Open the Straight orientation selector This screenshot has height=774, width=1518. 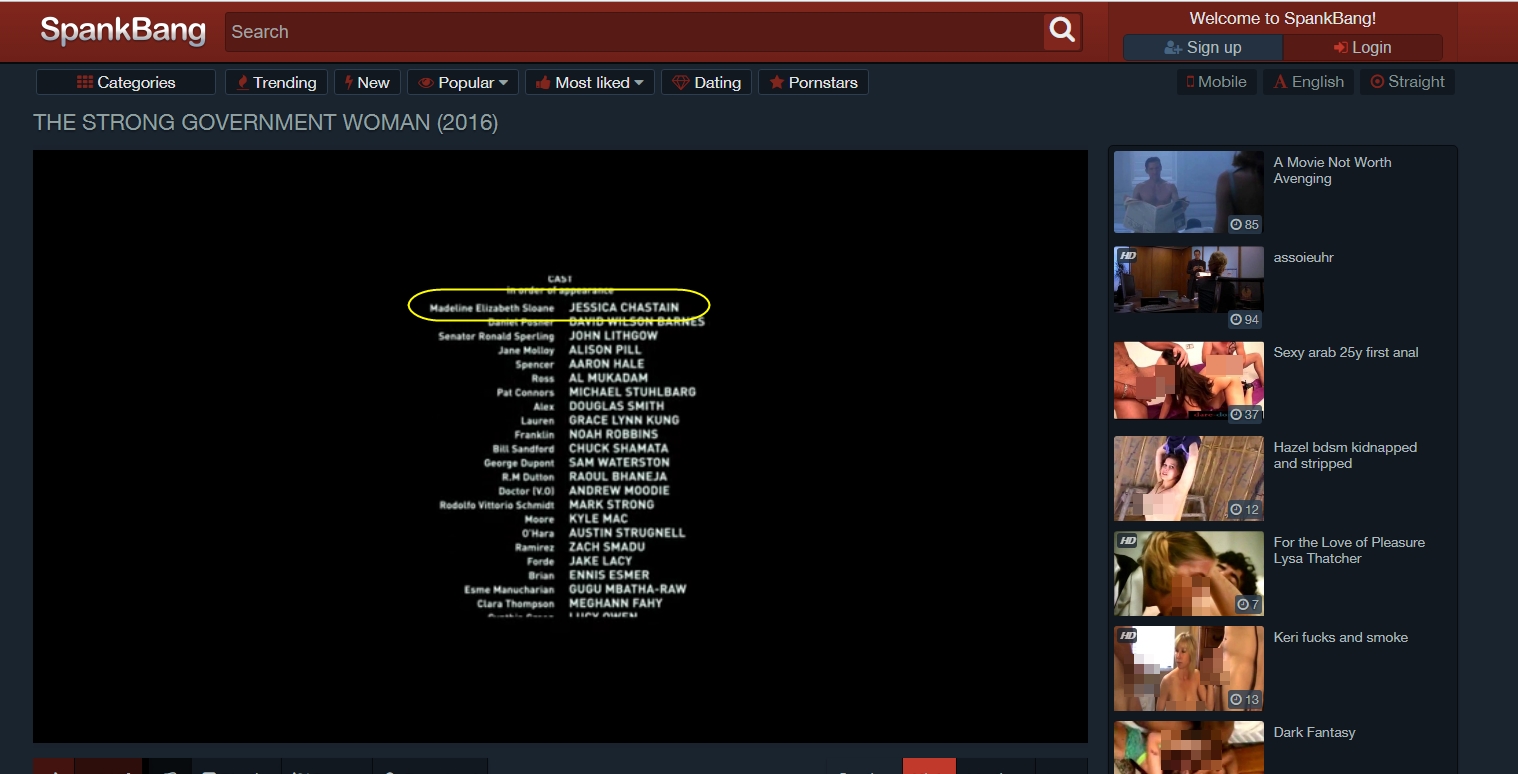click(1407, 82)
